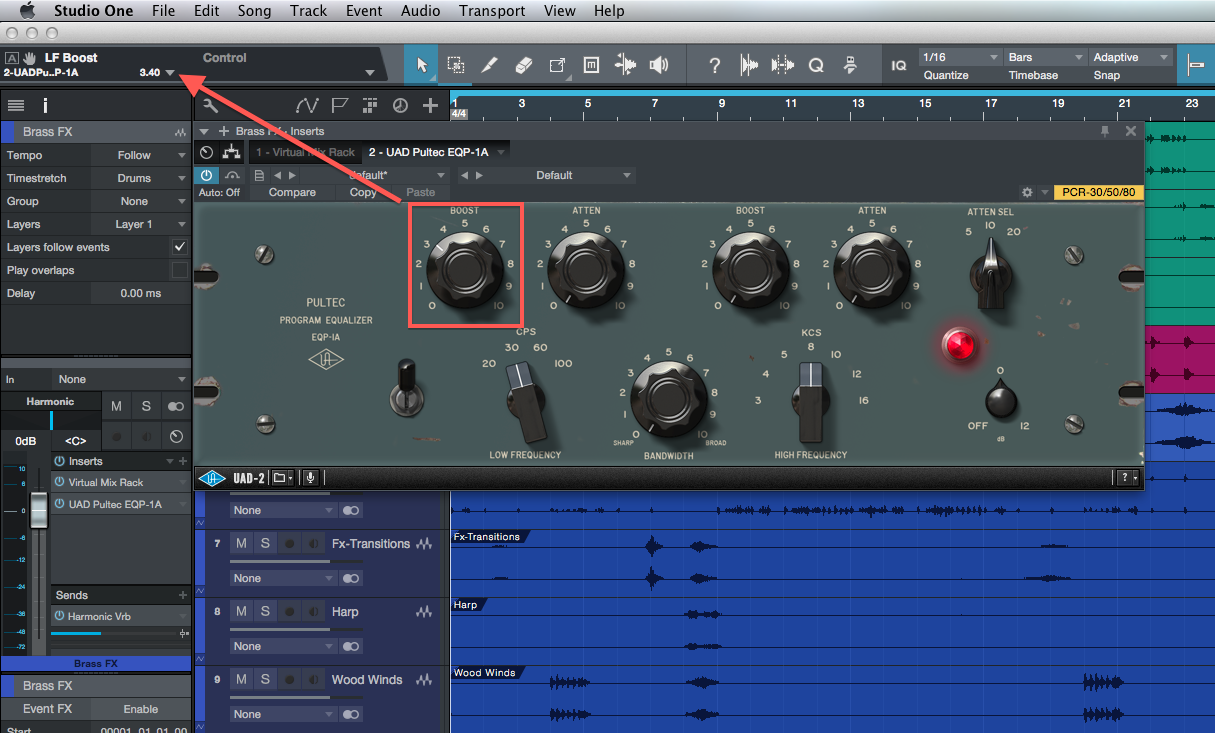Solo the Harp track
This screenshot has height=733, width=1215.
pyautogui.click(x=265, y=612)
